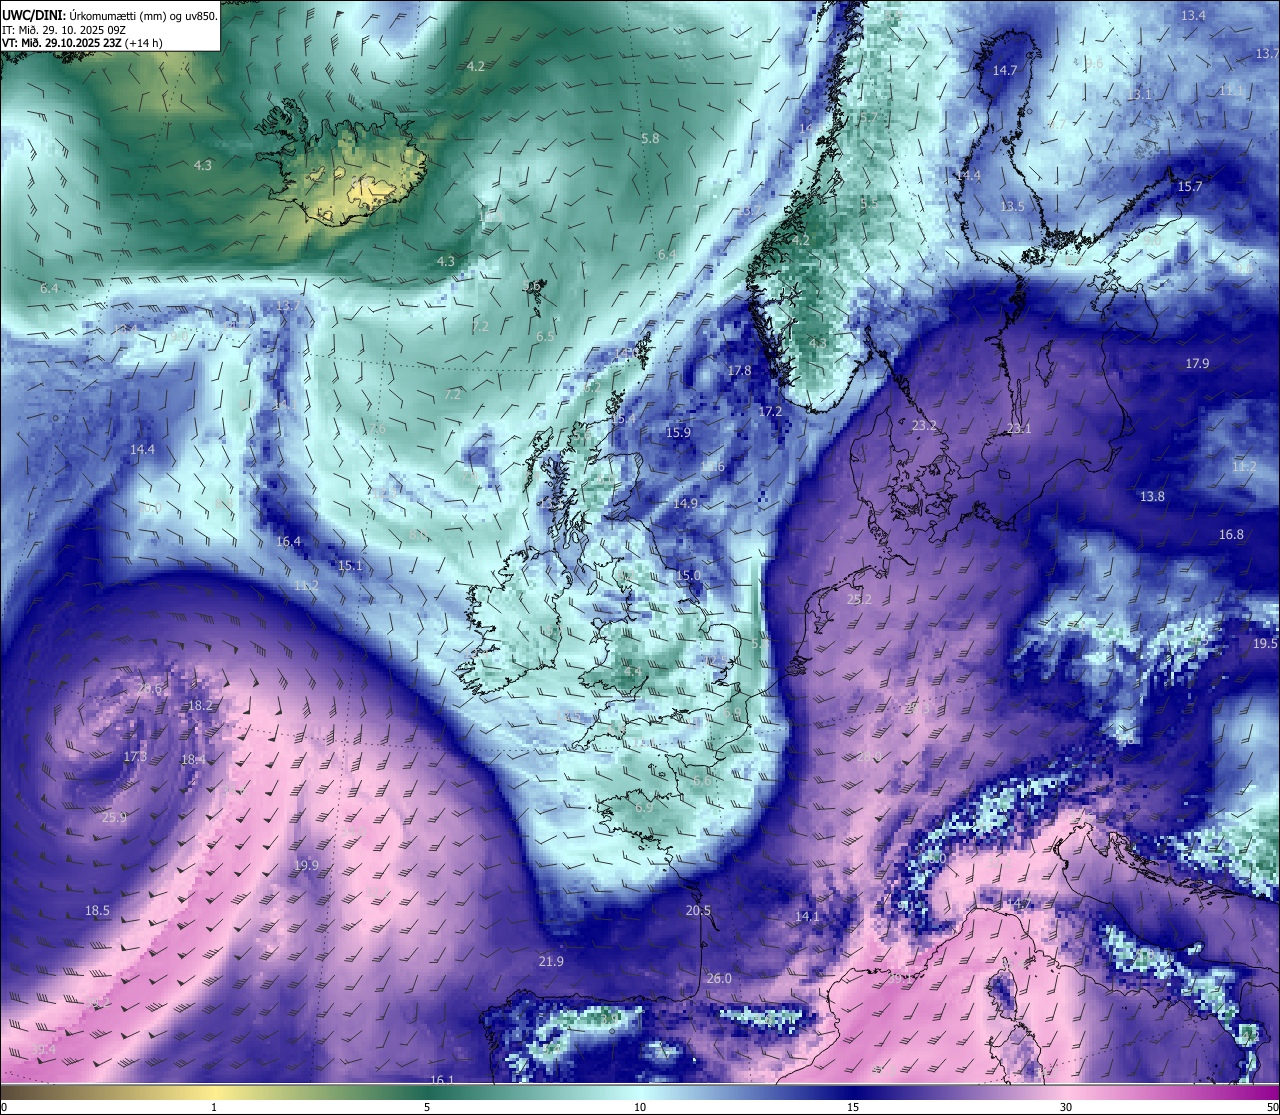Click the 17.3 value on the map

[135, 756]
